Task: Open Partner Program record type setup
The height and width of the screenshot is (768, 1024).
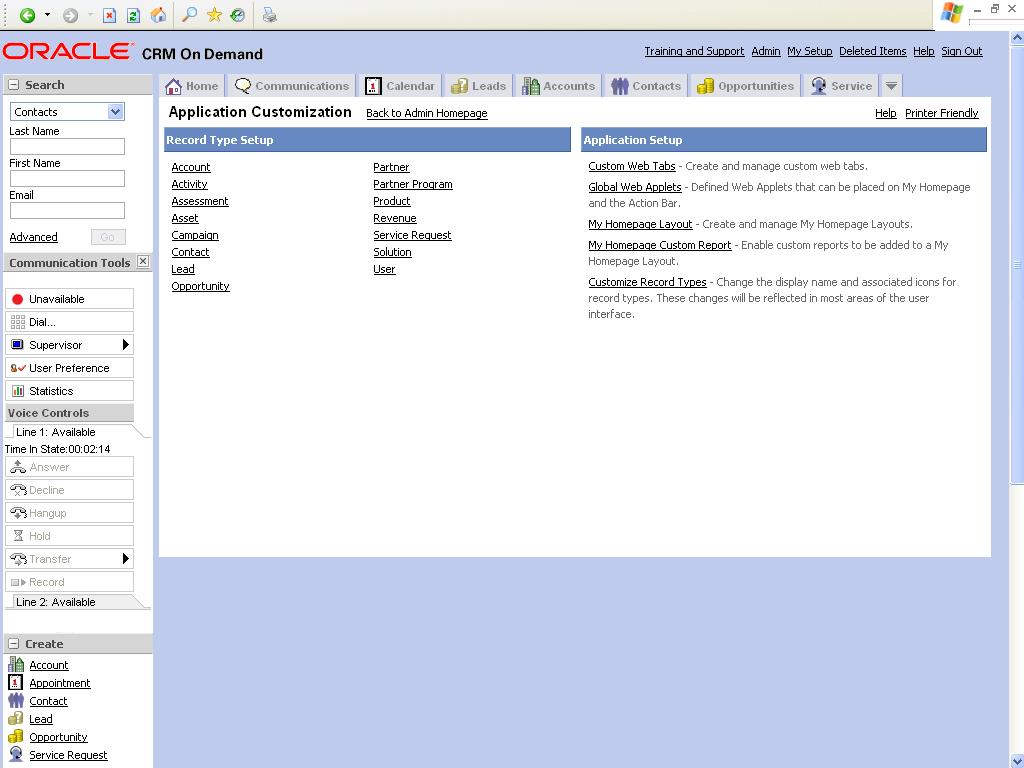Action: [413, 184]
